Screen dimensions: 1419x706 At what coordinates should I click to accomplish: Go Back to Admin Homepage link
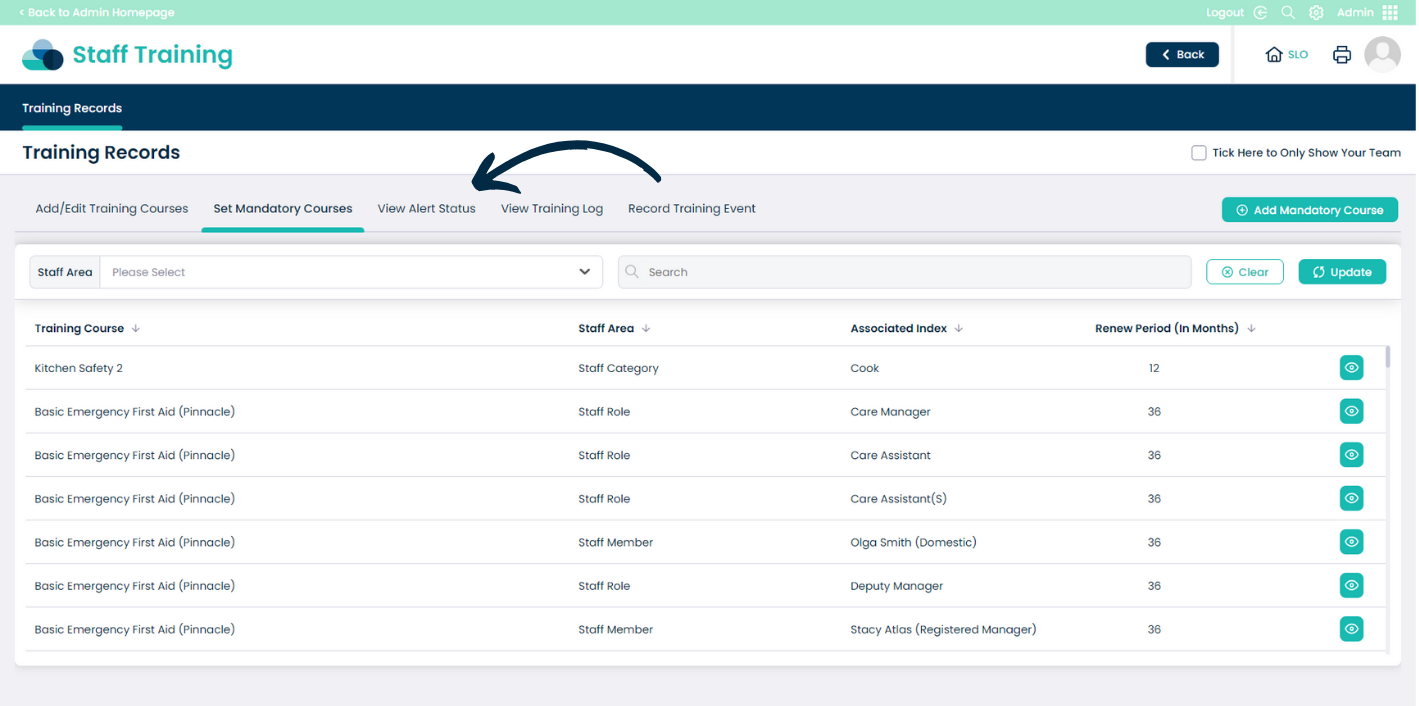[x=97, y=13]
